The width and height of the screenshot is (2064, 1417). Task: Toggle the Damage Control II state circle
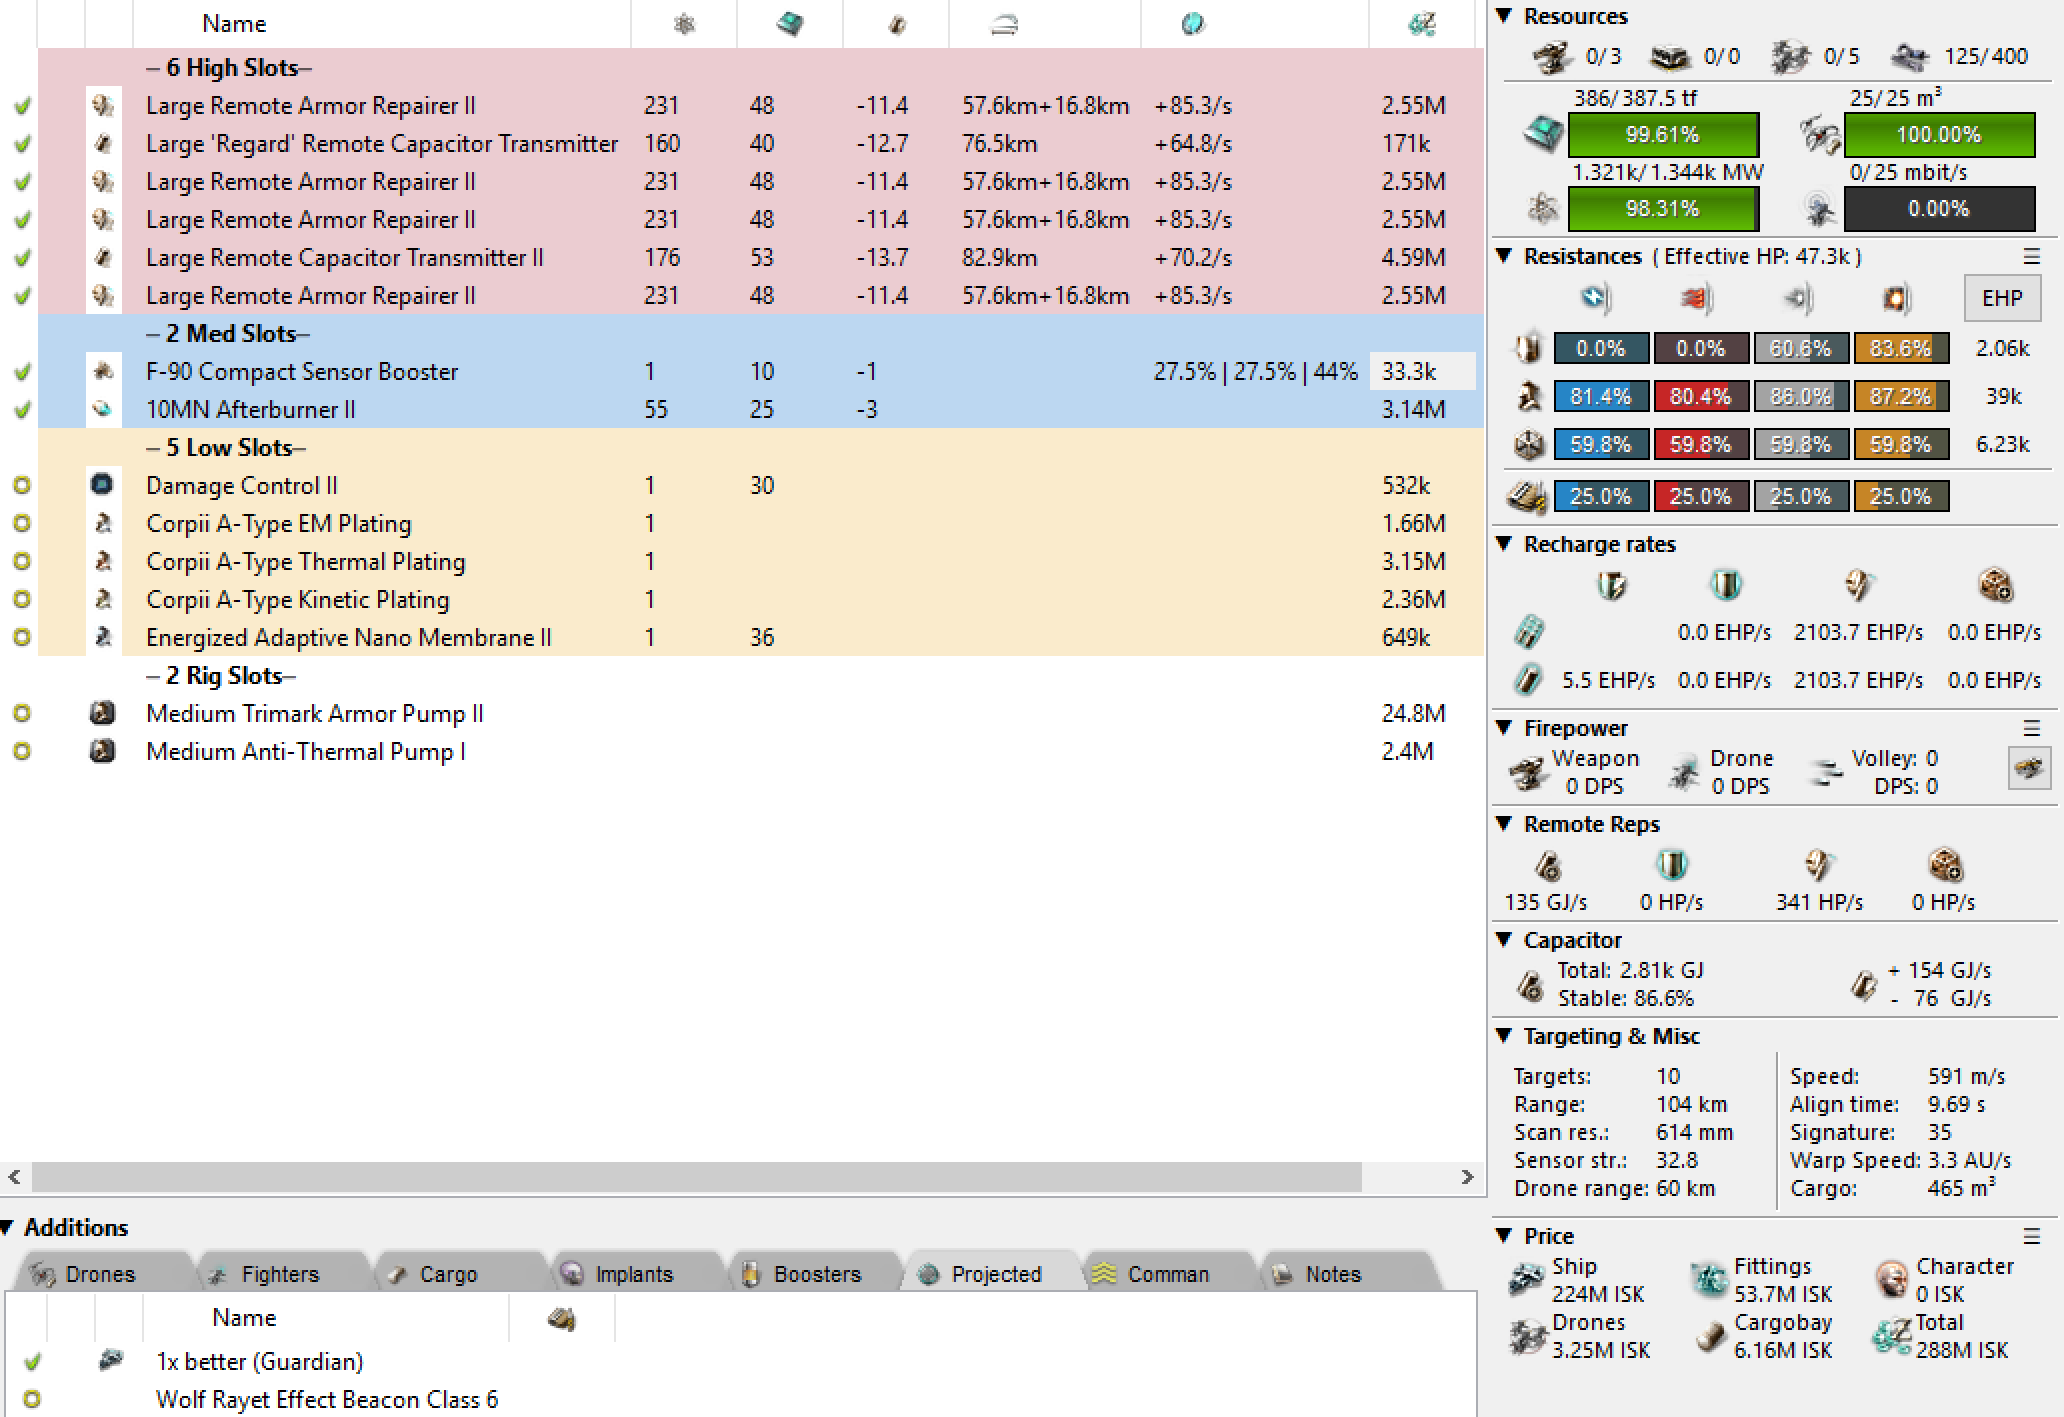[22, 485]
